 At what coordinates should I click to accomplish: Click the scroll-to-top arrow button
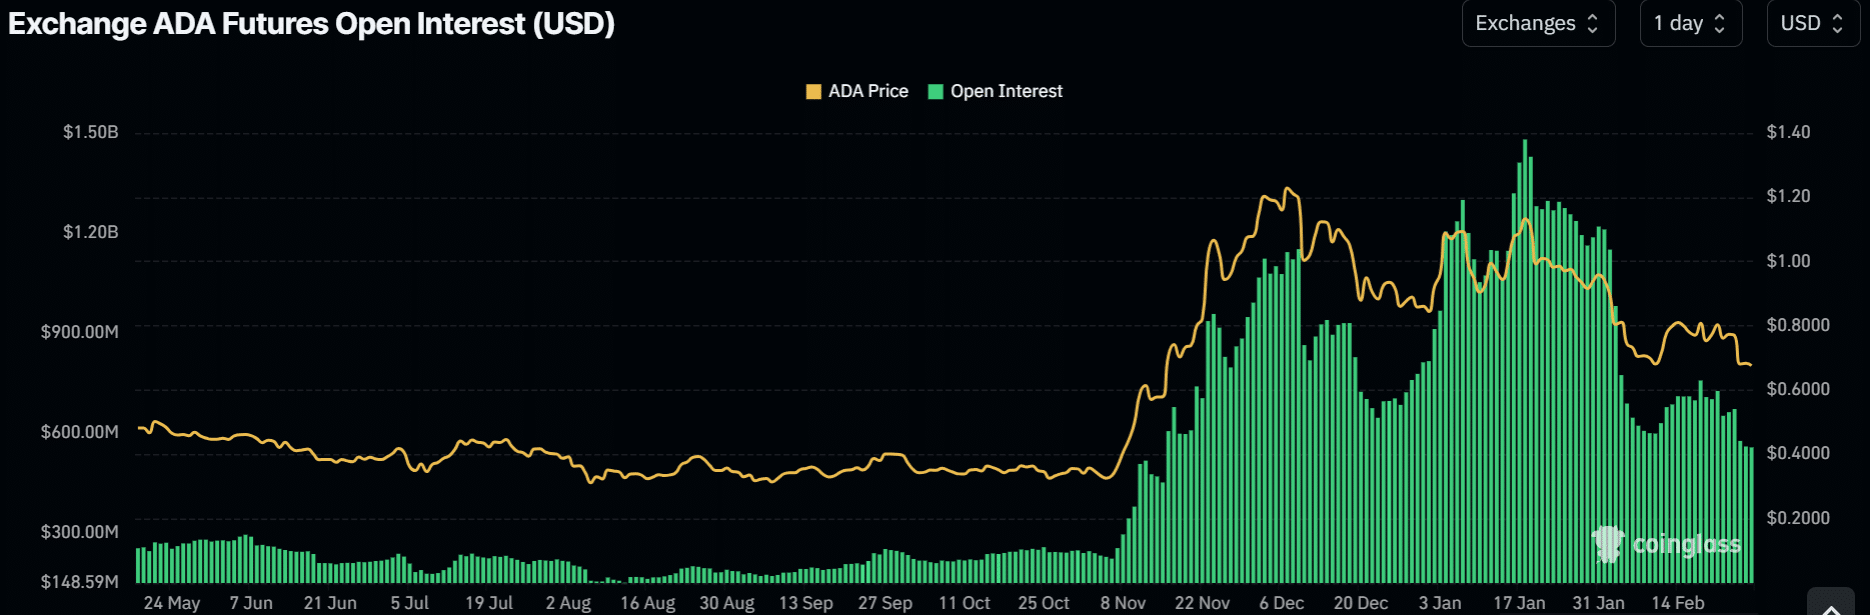1830,605
